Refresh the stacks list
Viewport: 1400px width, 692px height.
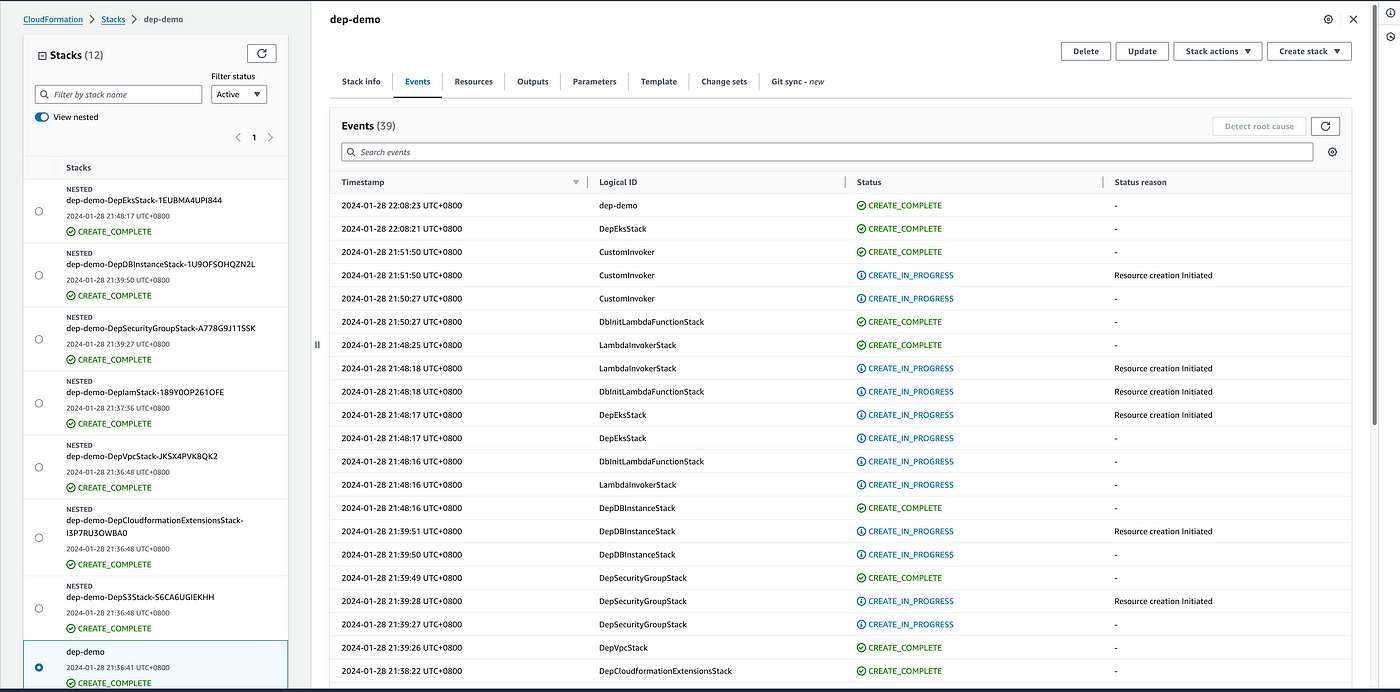click(261, 54)
